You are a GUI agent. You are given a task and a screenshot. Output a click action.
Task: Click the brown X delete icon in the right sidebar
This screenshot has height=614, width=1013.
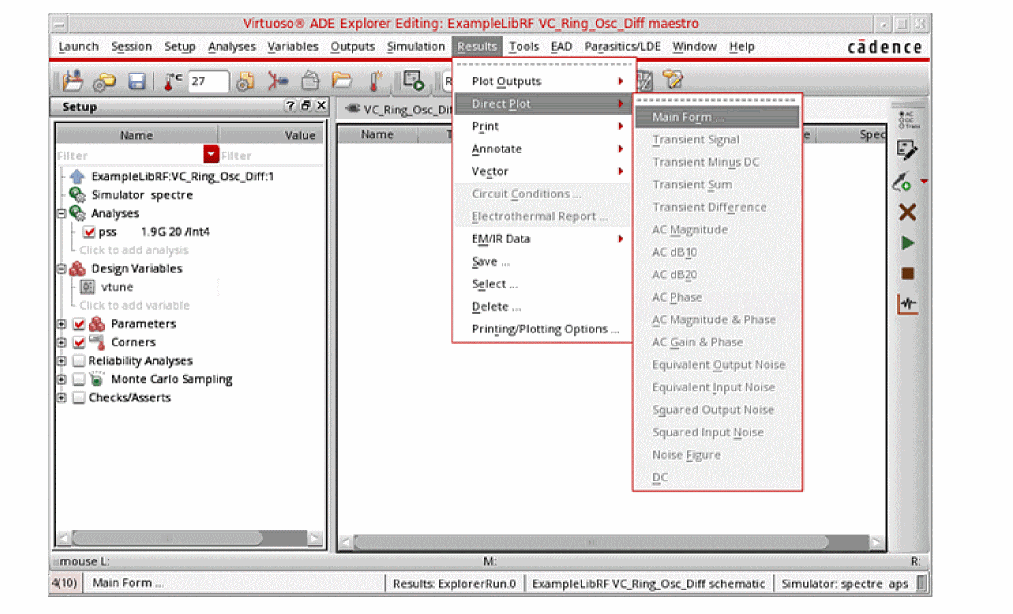point(907,212)
